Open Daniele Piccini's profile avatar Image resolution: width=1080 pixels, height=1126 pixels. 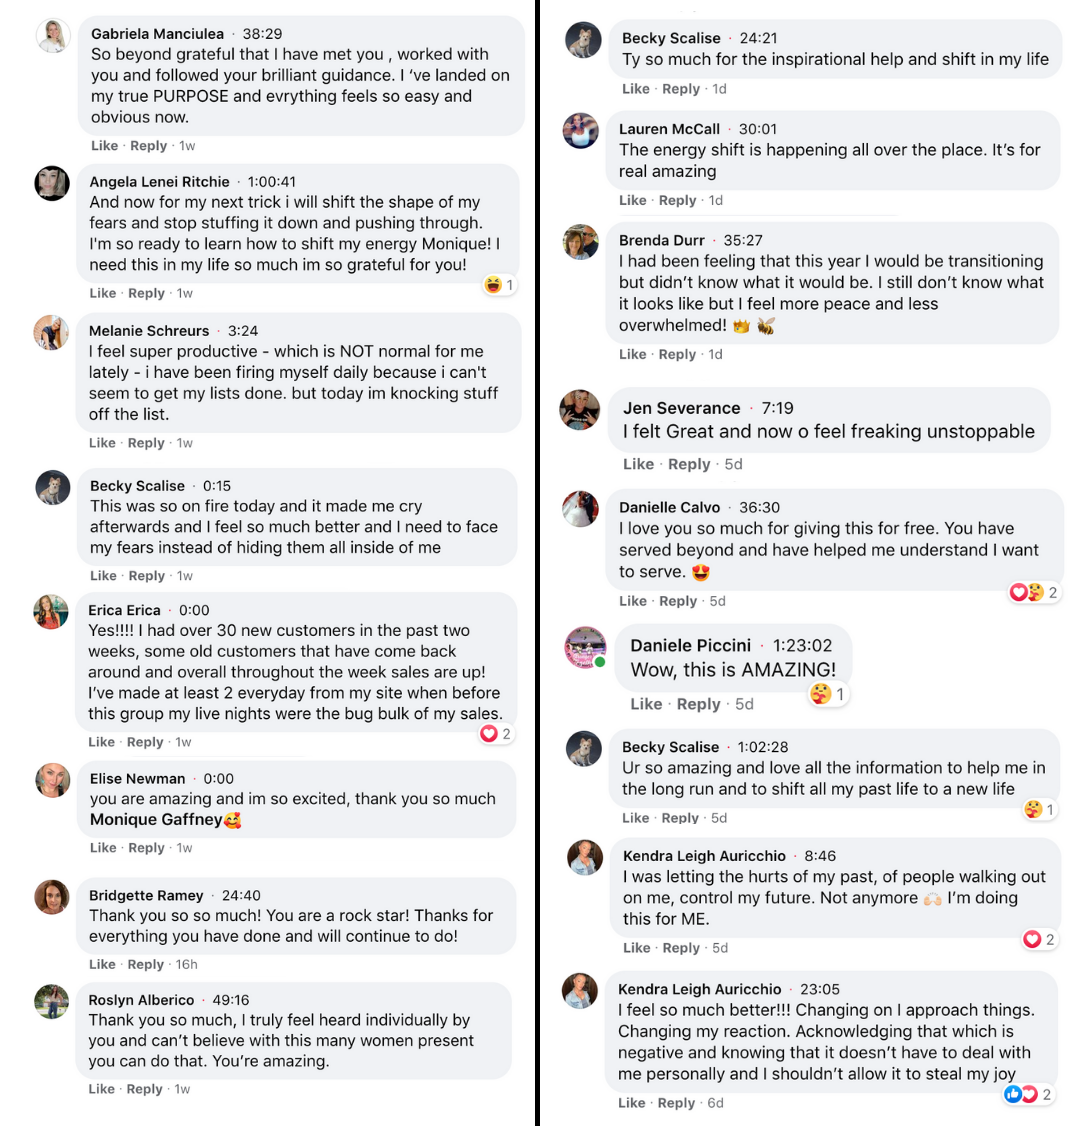(586, 647)
